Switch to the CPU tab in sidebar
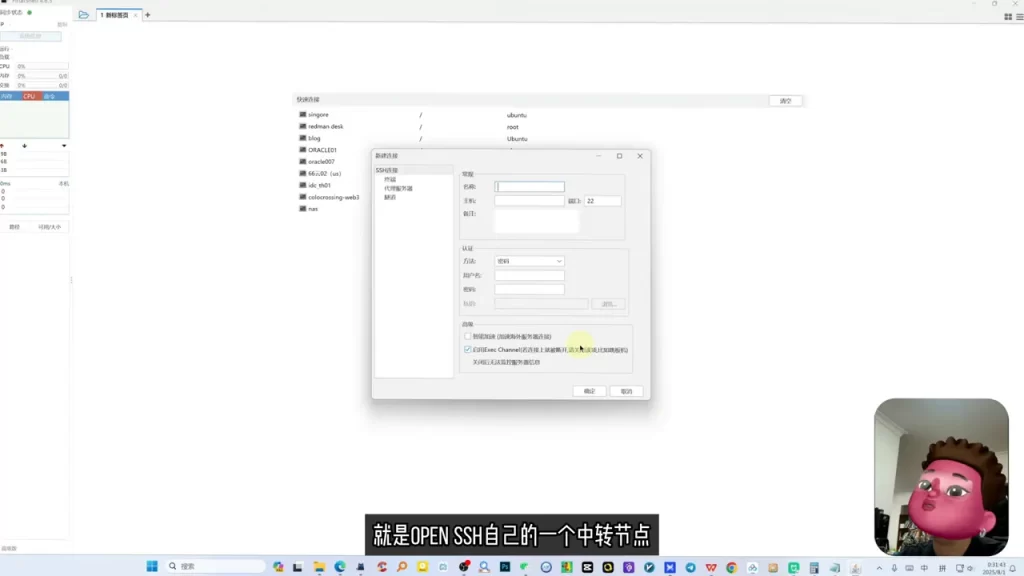Screen dimensions: 1024x576 tap(29, 96)
